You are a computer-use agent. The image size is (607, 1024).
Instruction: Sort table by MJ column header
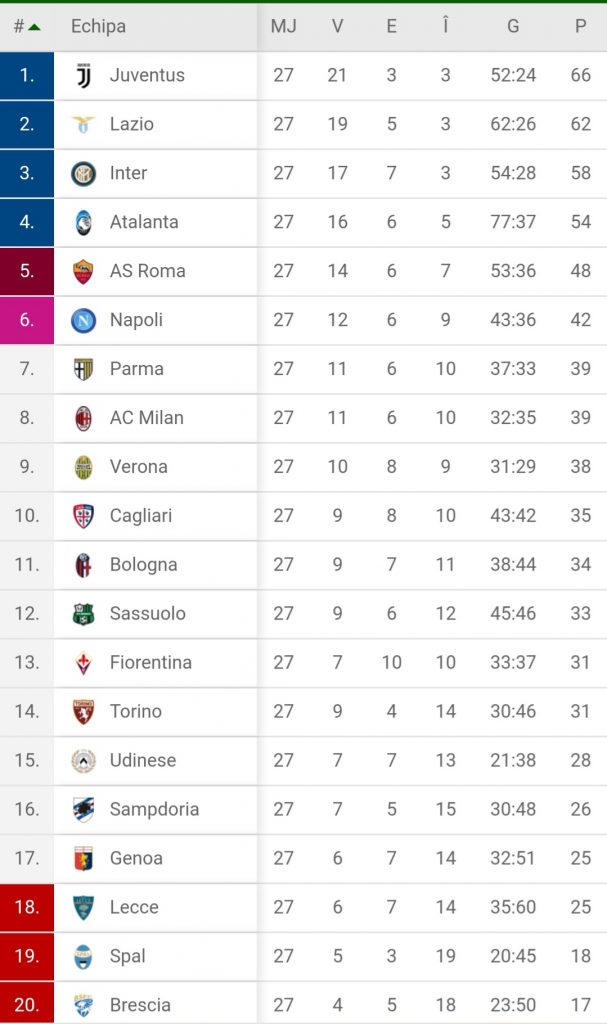[283, 26]
